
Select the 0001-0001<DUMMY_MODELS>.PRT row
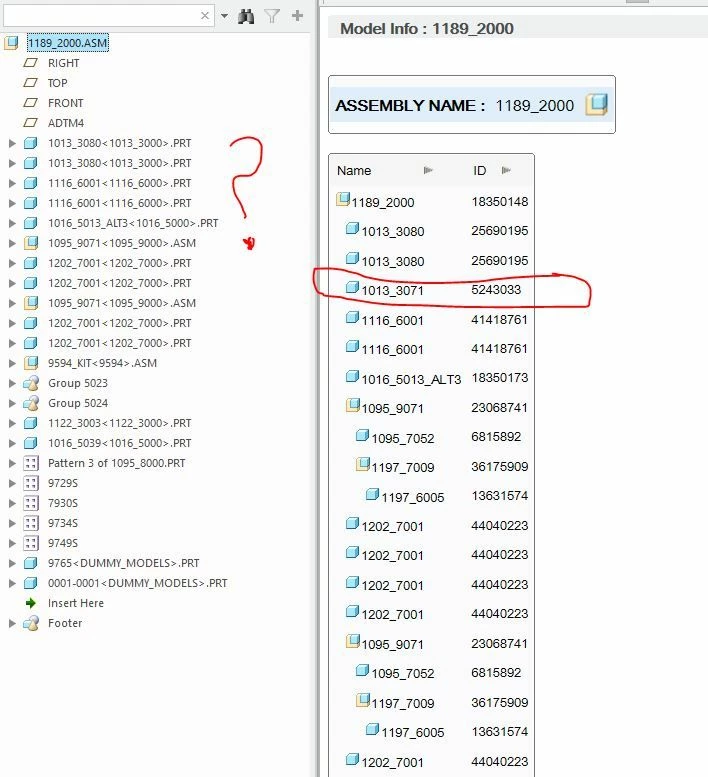(138, 583)
